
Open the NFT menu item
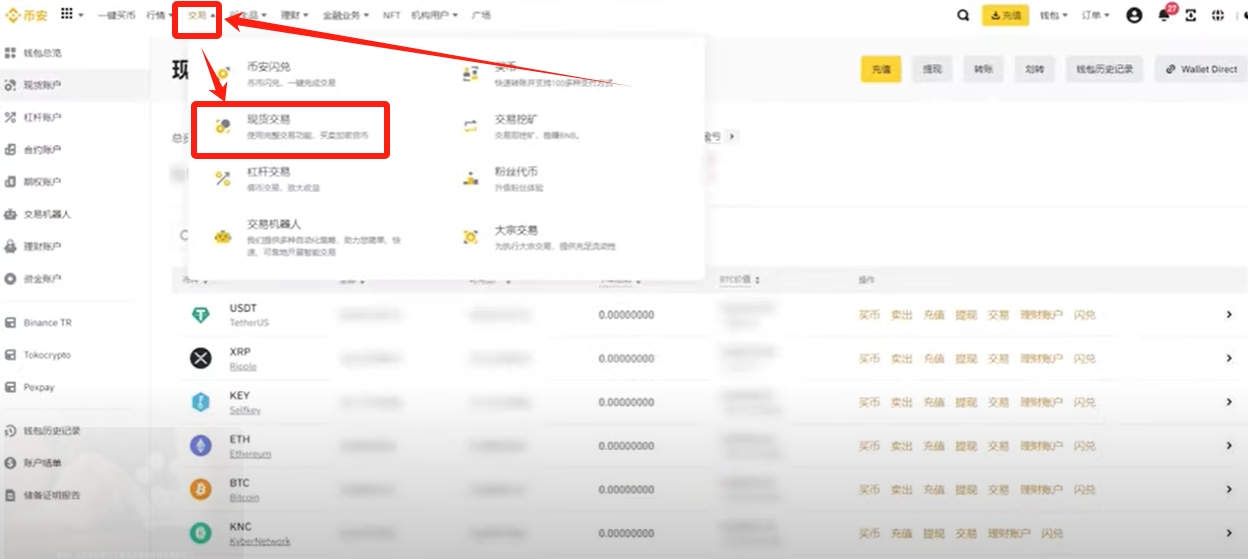click(391, 15)
